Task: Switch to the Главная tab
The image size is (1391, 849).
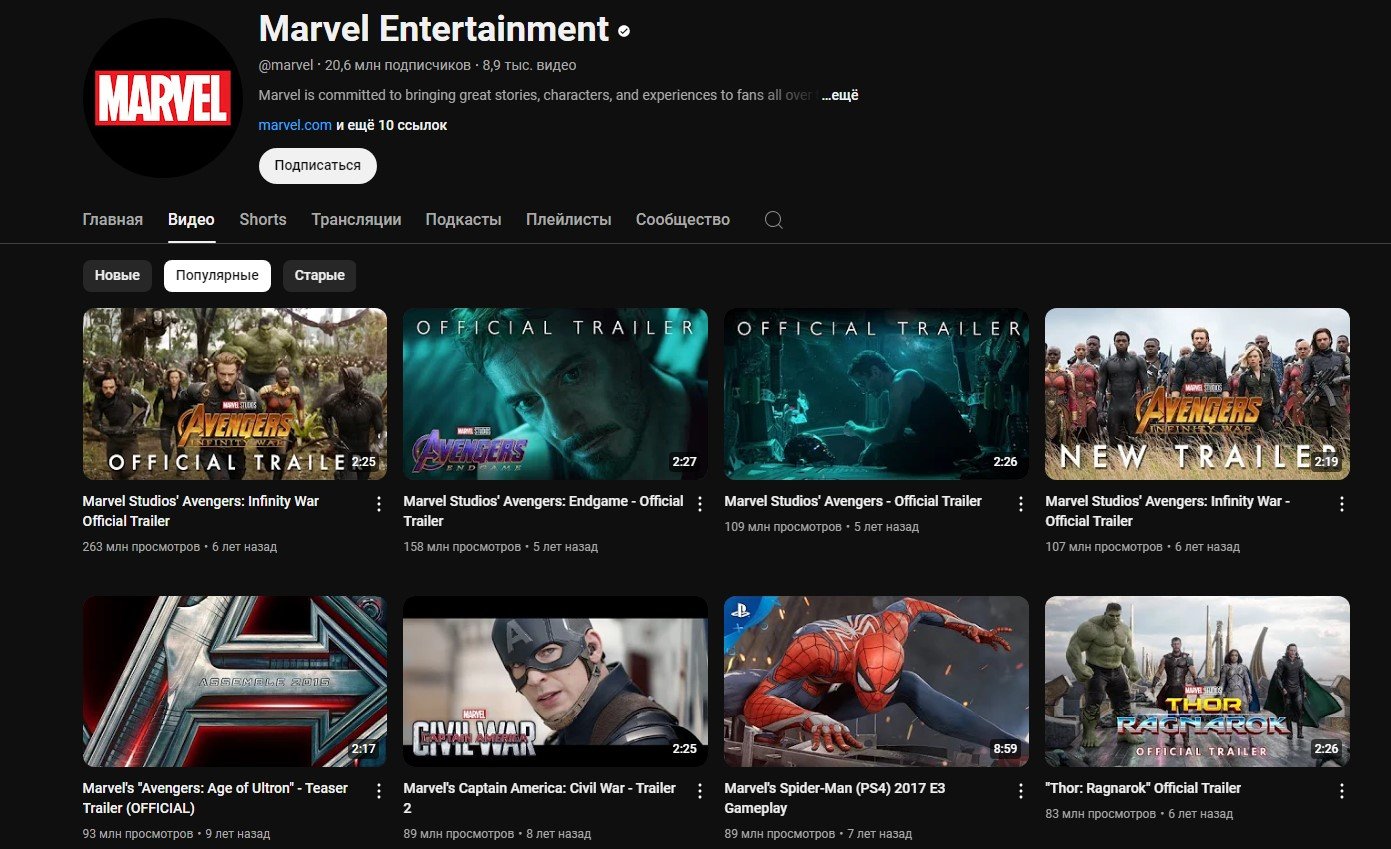Action: coord(112,219)
